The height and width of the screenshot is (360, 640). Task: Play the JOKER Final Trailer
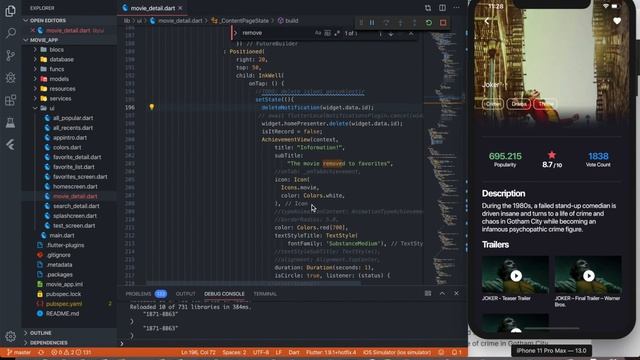tap(589, 276)
